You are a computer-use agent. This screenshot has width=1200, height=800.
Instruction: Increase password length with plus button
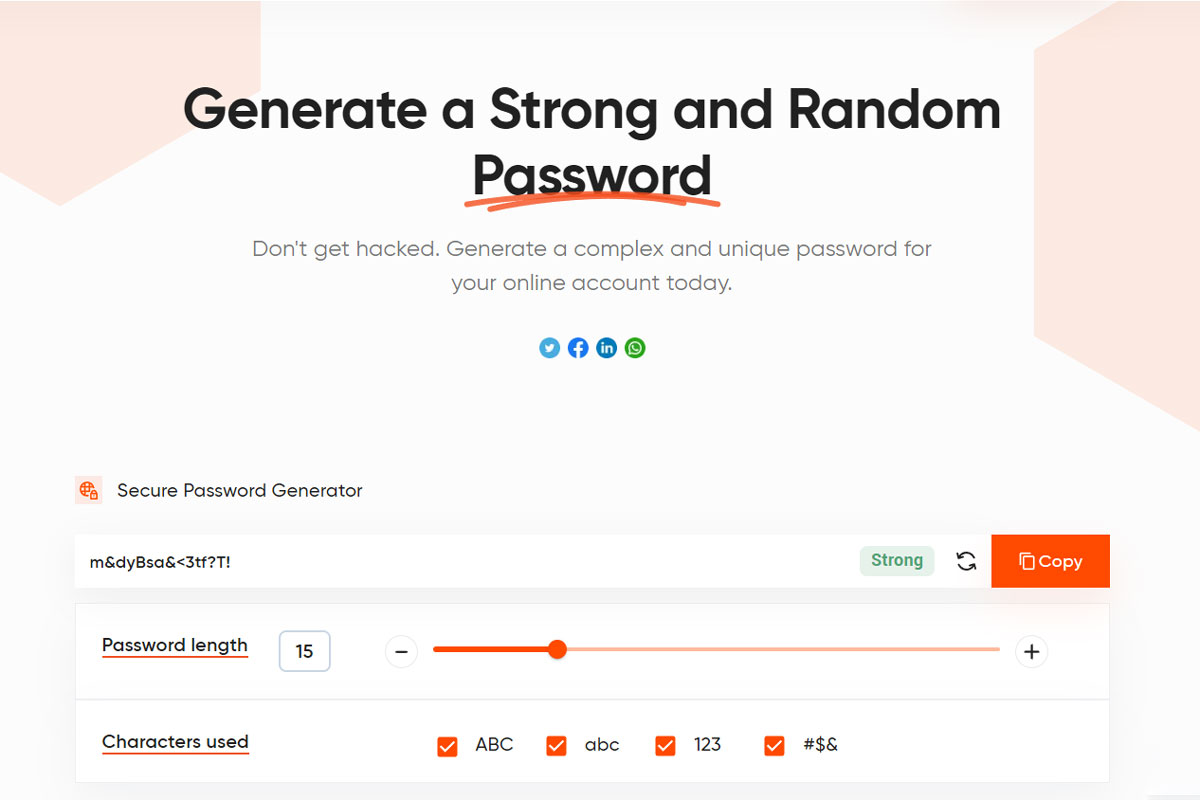pos(1031,652)
